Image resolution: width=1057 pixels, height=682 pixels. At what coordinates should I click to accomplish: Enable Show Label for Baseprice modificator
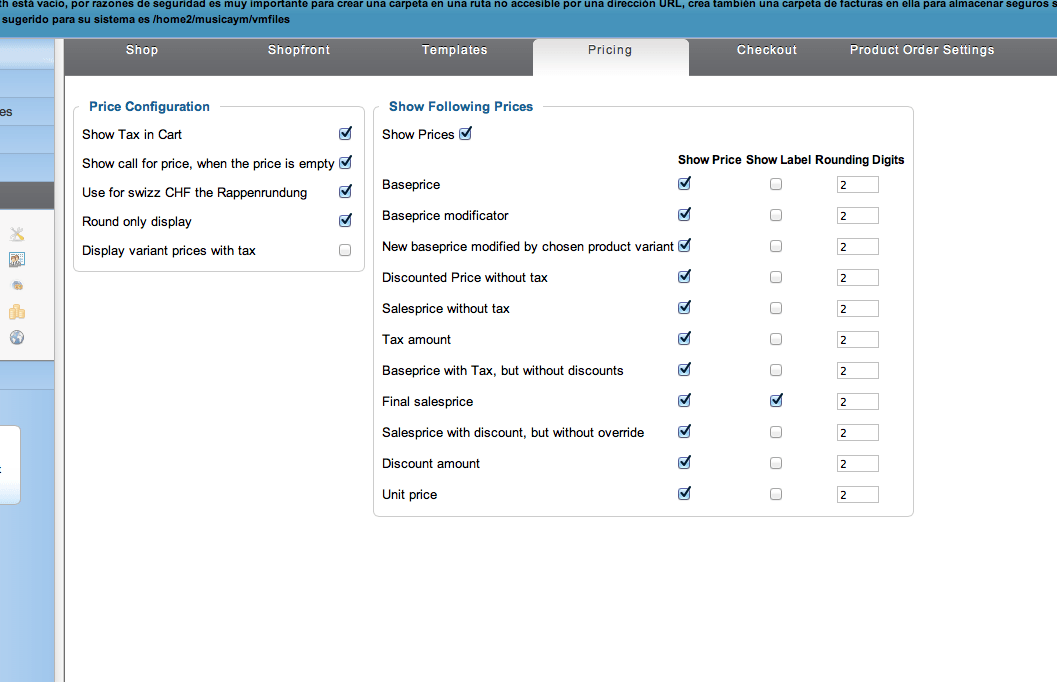[x=776, y=215]
